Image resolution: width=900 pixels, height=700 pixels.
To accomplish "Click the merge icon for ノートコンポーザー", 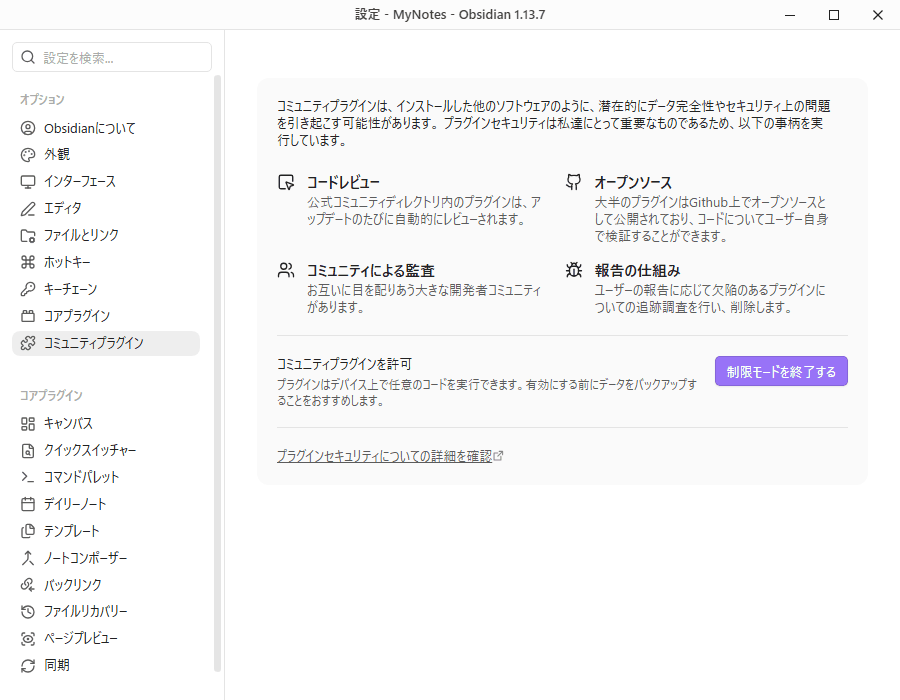I will [x=28, y=558].
